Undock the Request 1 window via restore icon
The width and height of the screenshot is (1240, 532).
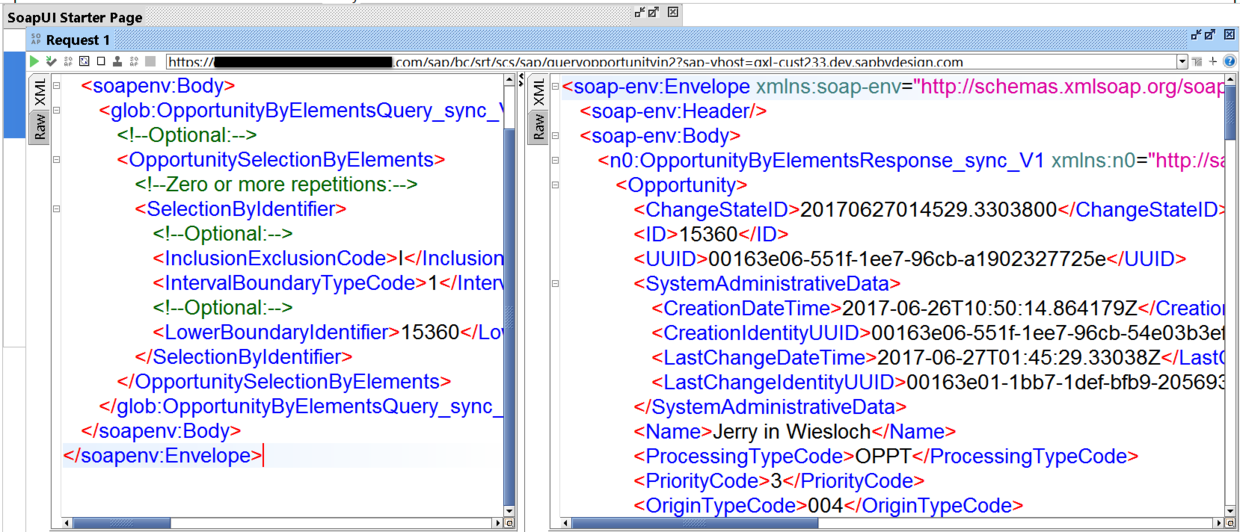coord(1196,35)
